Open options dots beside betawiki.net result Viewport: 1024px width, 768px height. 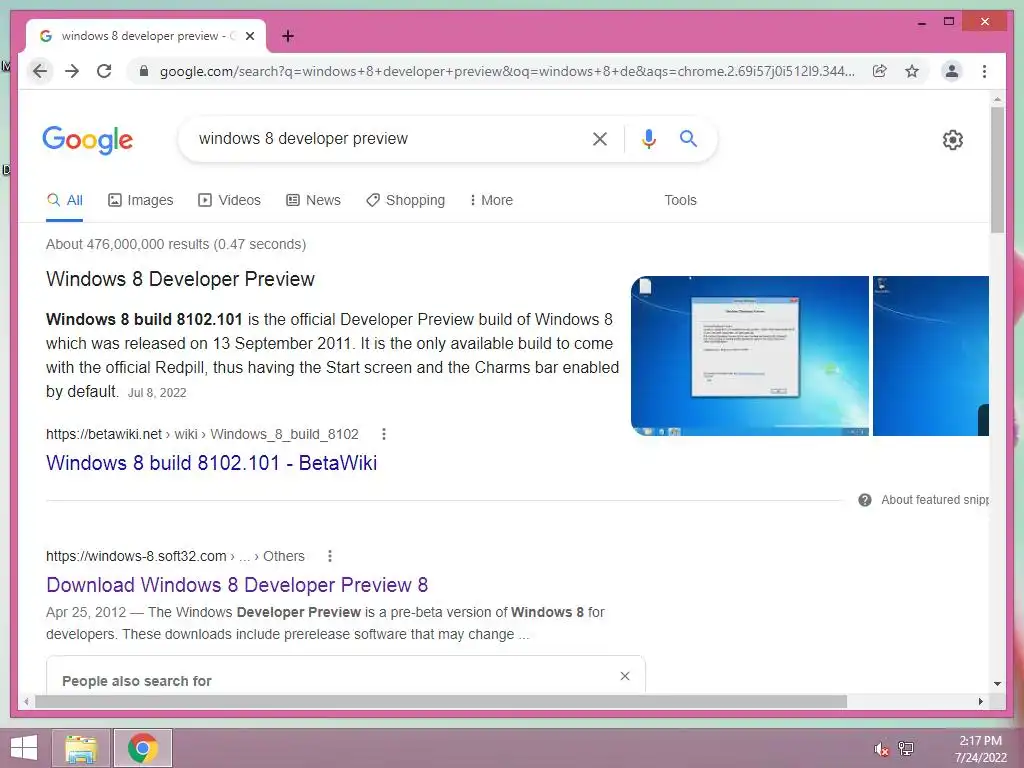tap(384, 434)
